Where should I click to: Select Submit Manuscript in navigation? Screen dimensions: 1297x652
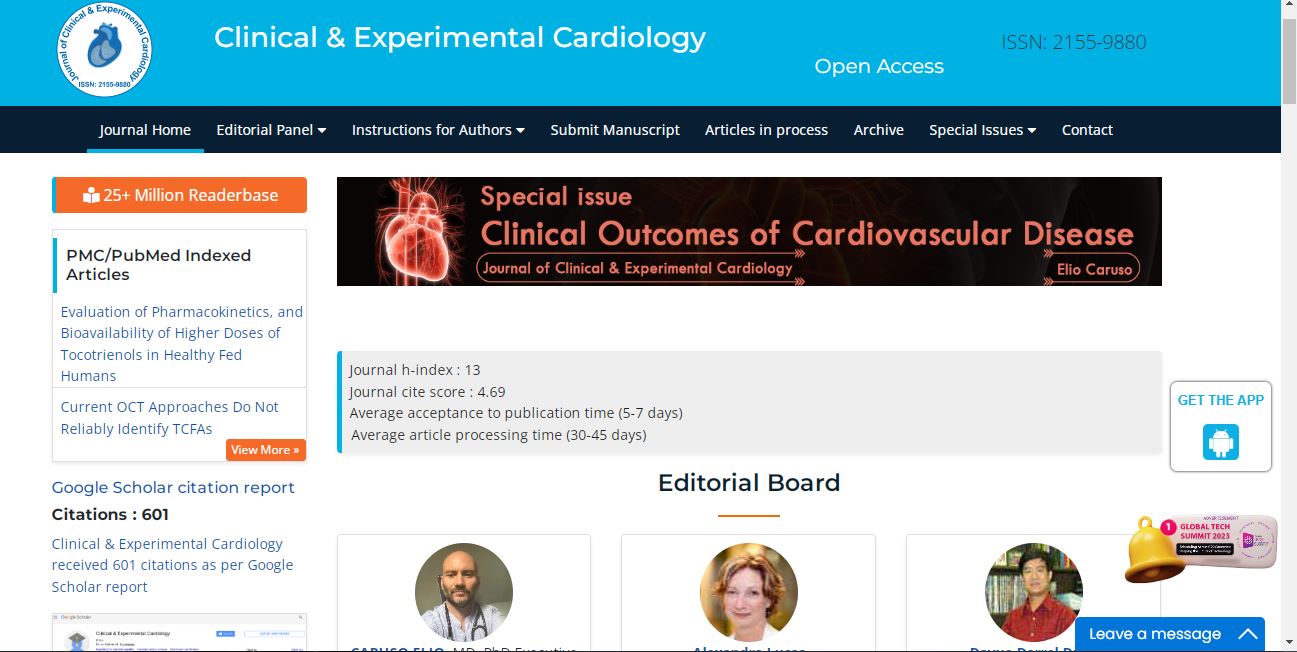(x=615, y=130)
